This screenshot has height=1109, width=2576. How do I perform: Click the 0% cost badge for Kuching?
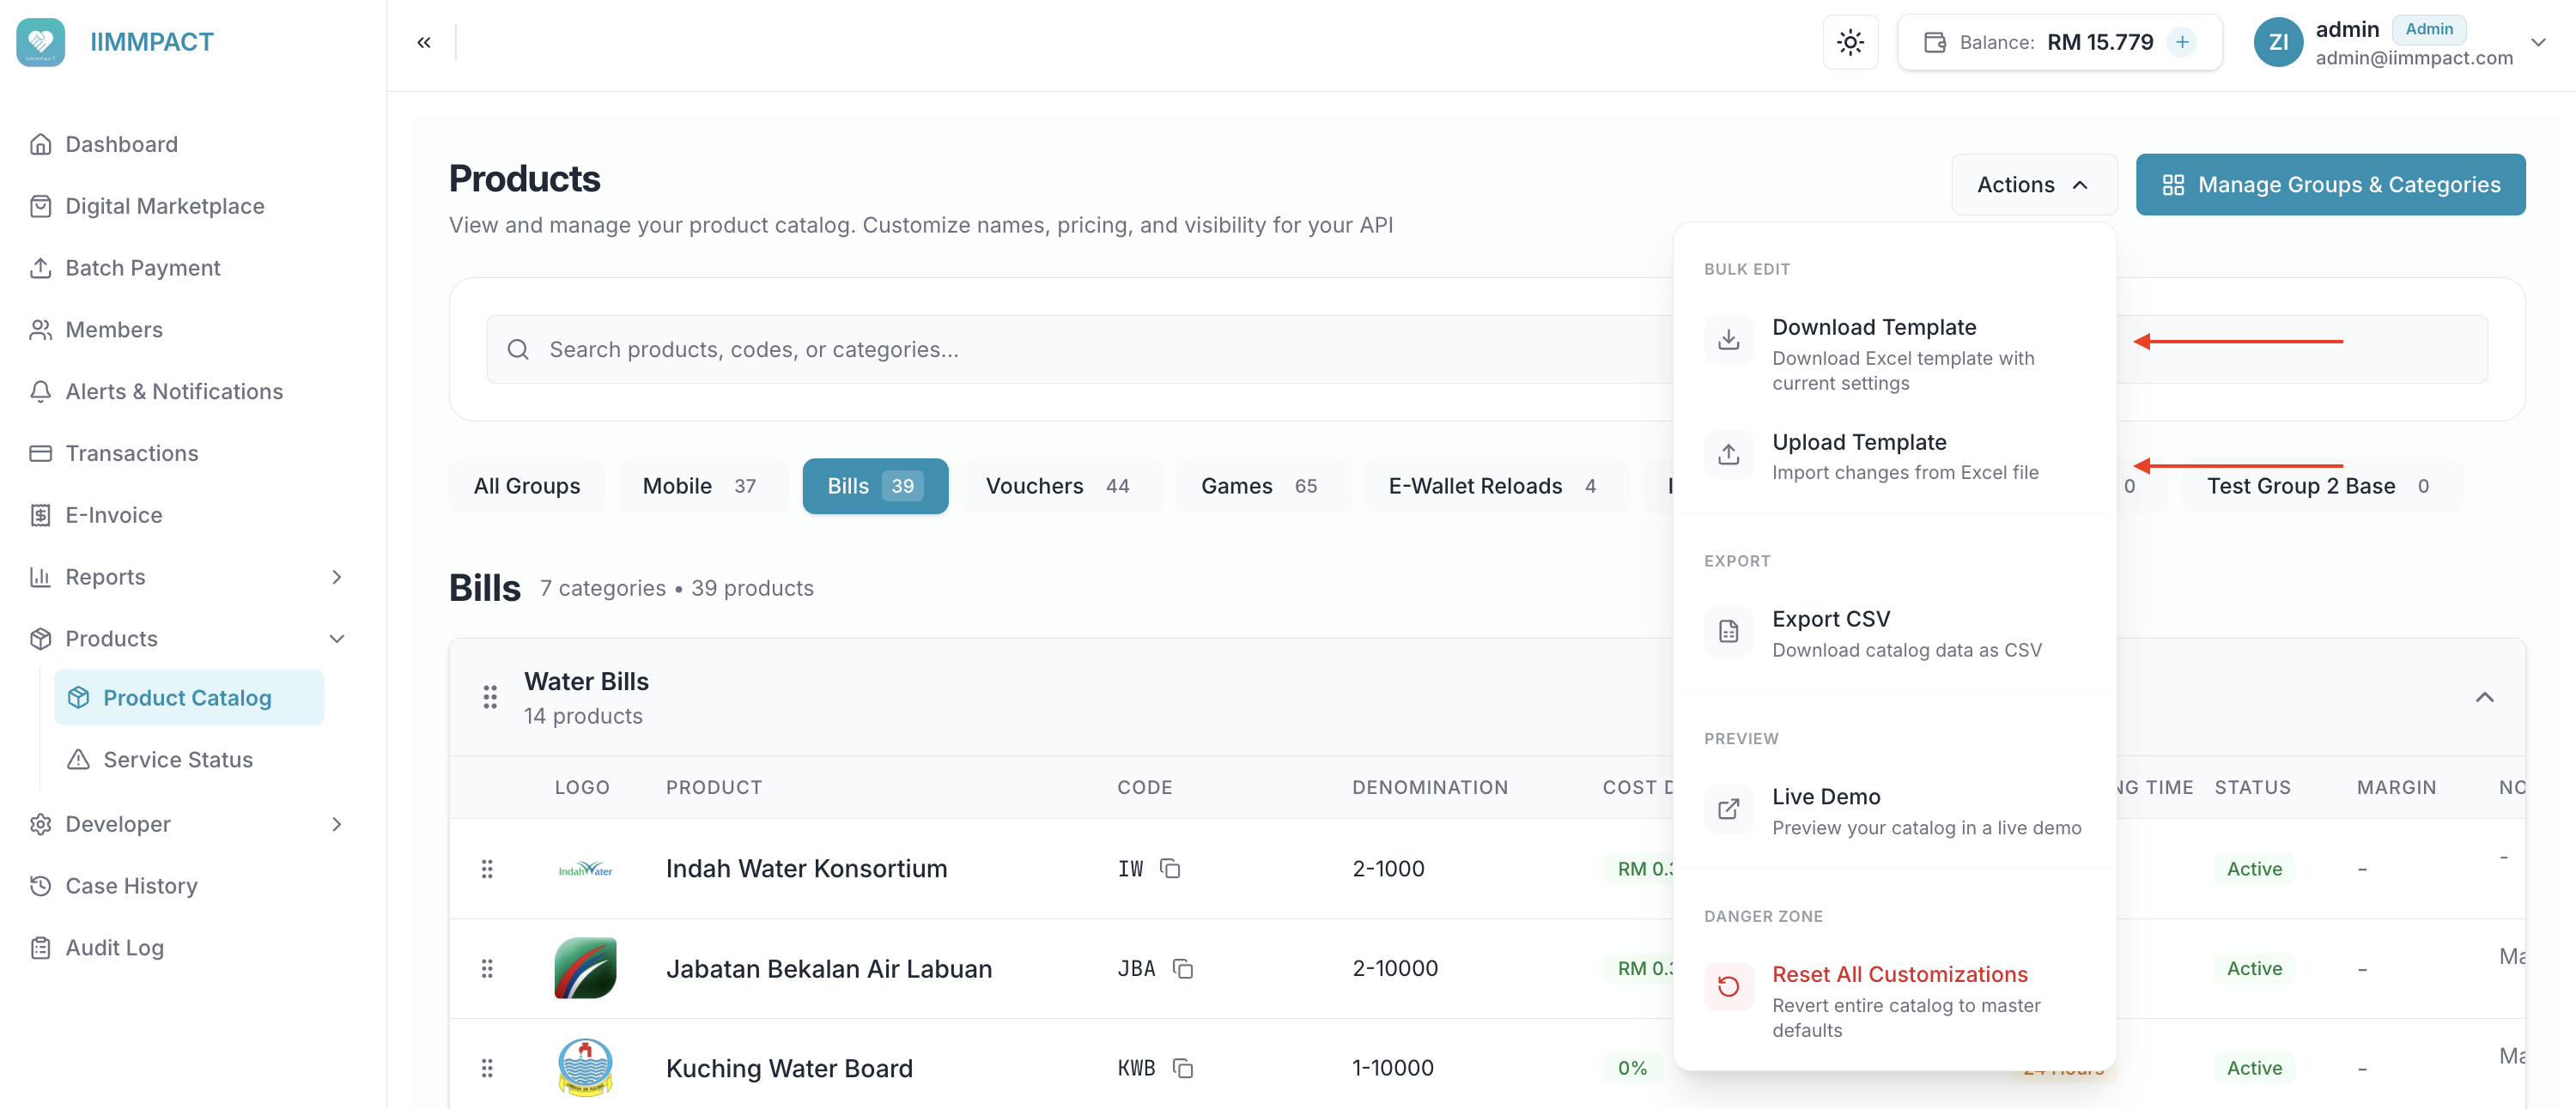pyautogui.click(x=1632, y=1068)
